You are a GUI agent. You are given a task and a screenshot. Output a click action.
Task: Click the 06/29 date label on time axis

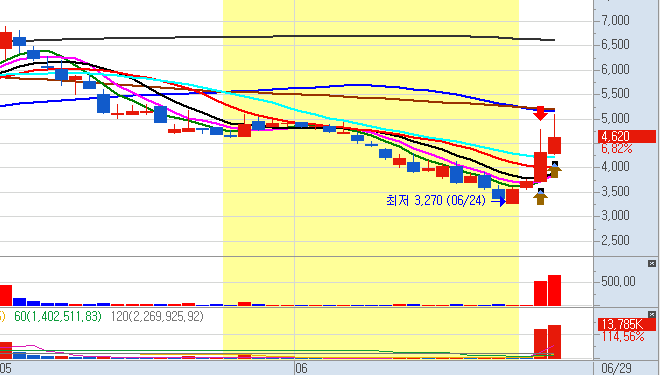pos(616,369)
